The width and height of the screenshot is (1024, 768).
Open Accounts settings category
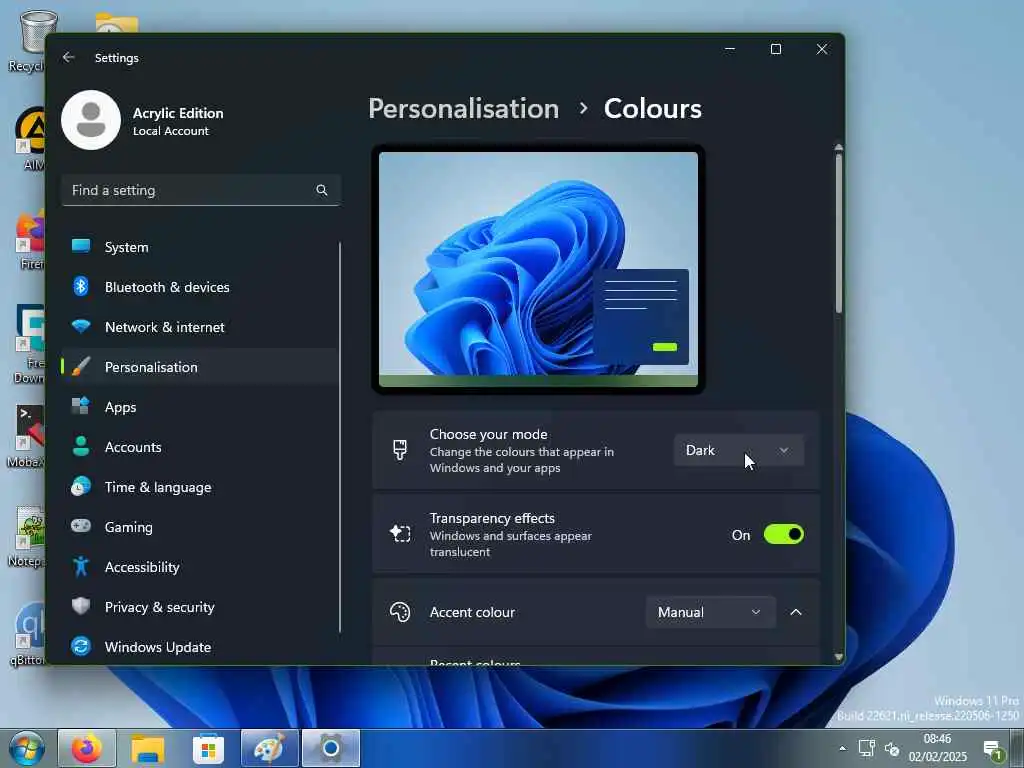pyautogui.click(x=200, y=447)
